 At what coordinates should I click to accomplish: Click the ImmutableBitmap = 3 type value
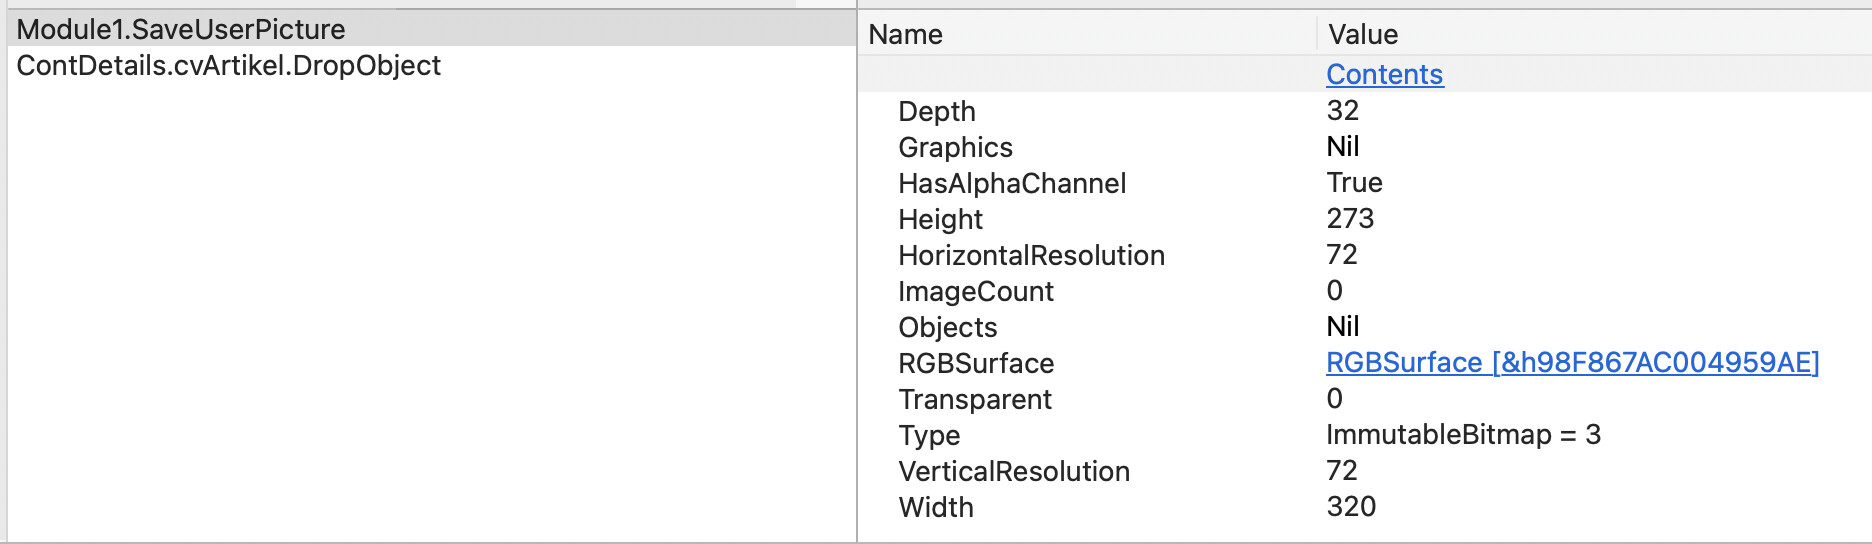coord(1463,435)
